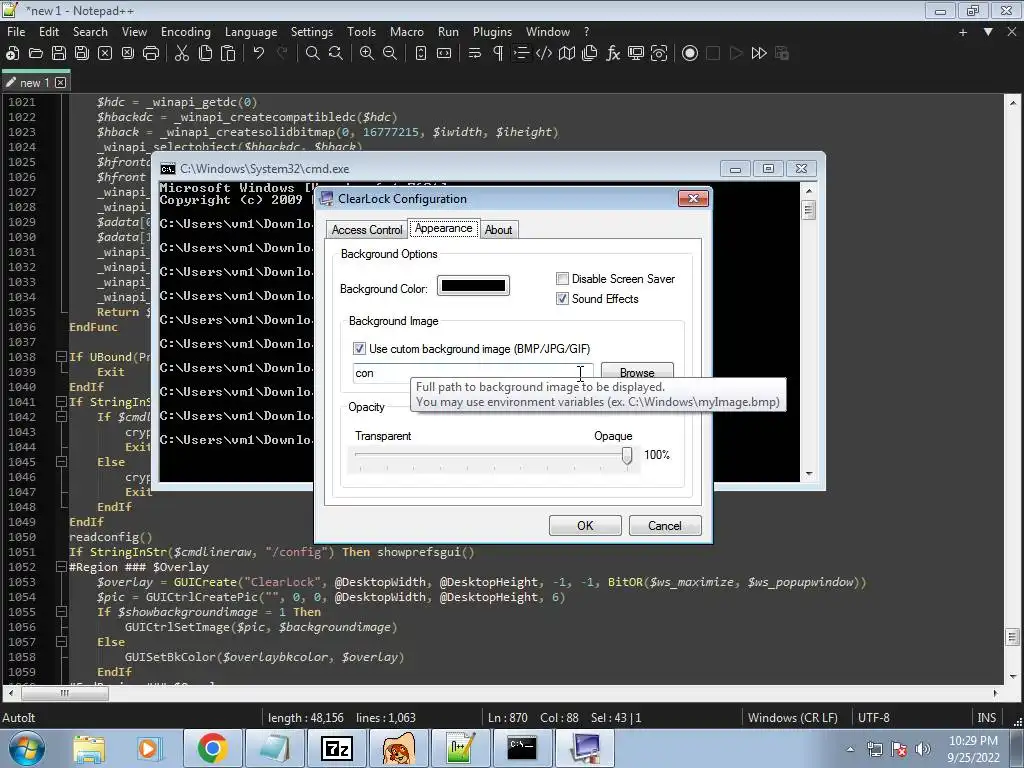Click the Save file toolbar icon
Screen dimensions: 1024x768
59,54
